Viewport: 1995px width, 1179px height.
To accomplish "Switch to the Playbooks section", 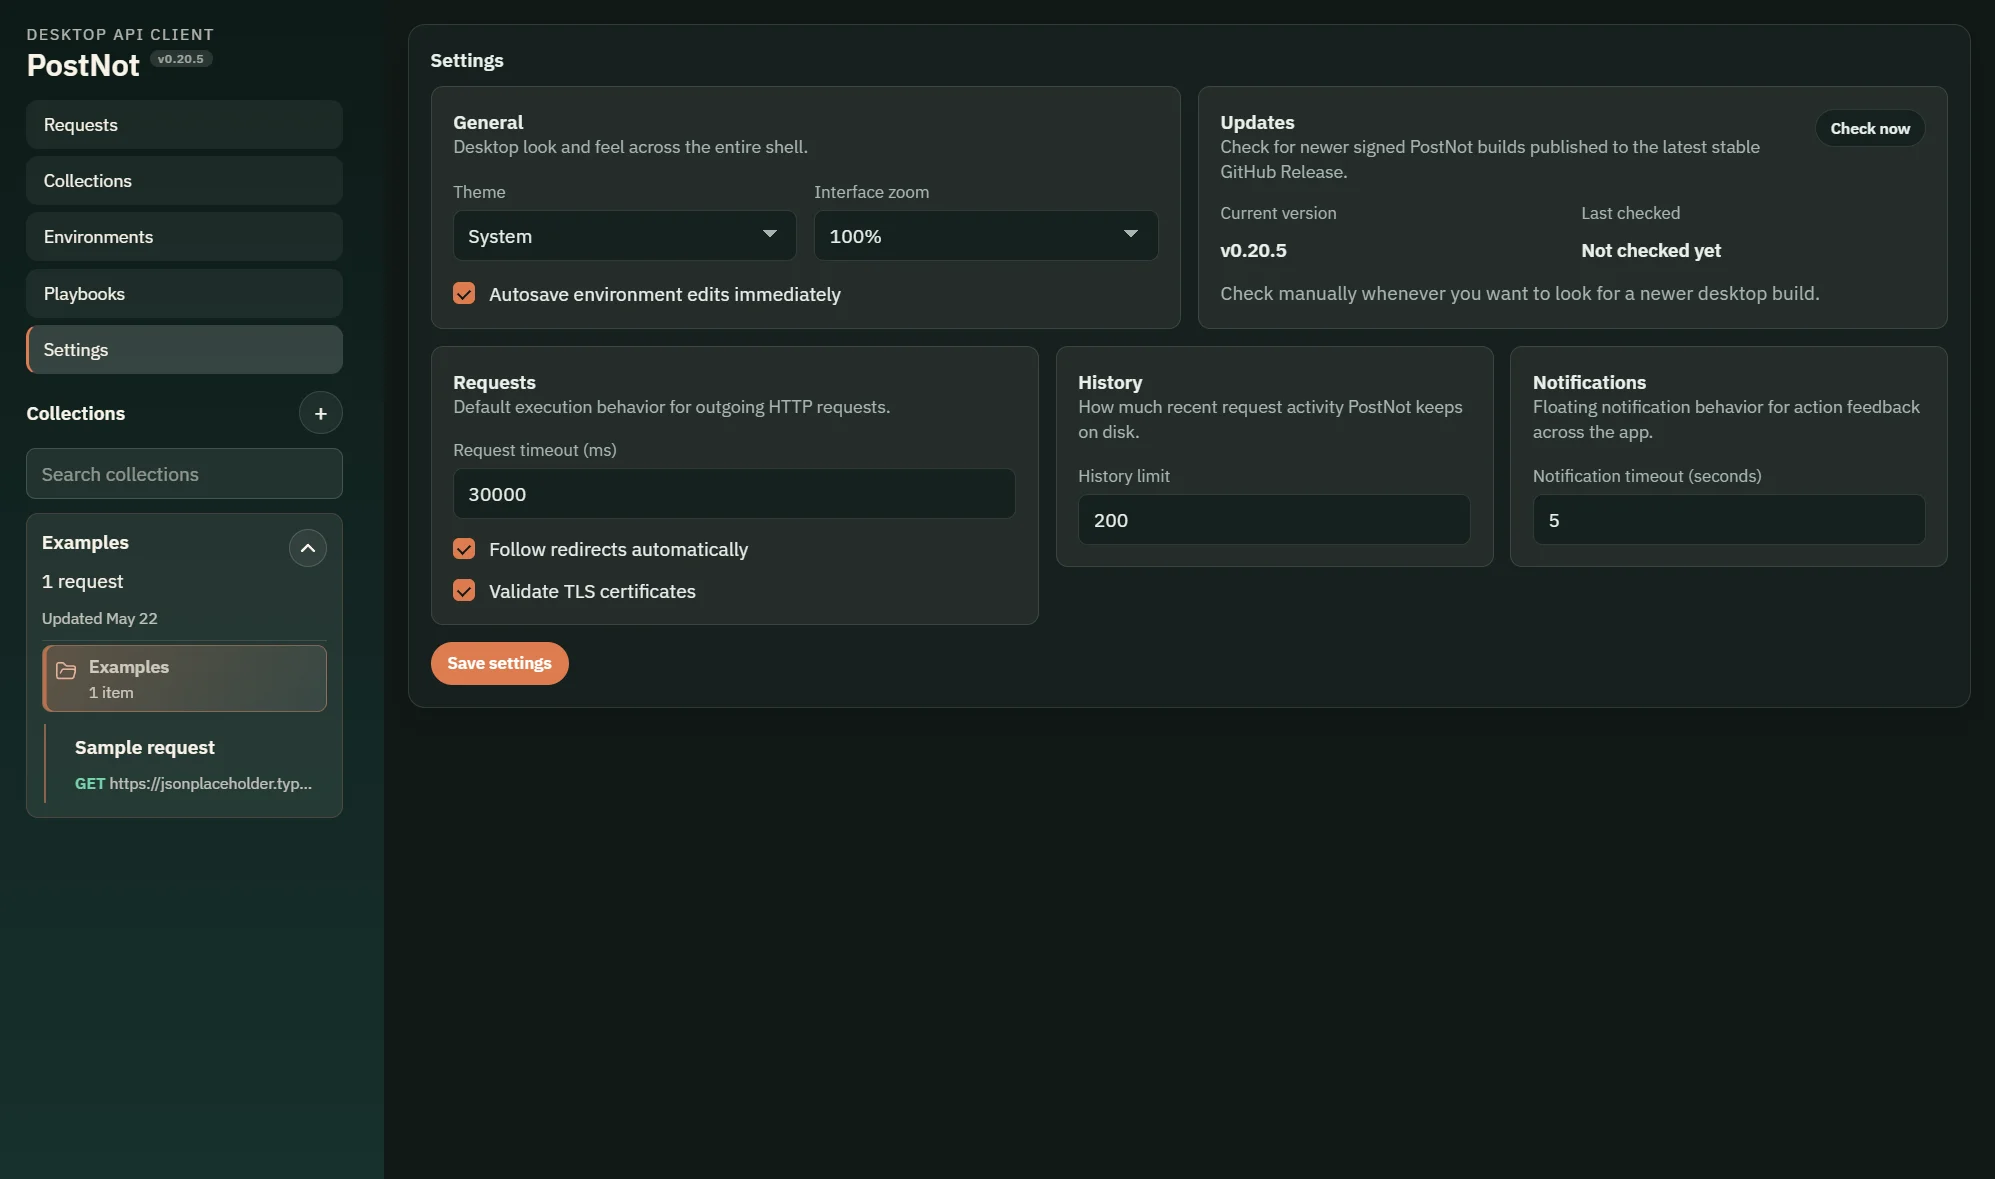I will 184,294.
